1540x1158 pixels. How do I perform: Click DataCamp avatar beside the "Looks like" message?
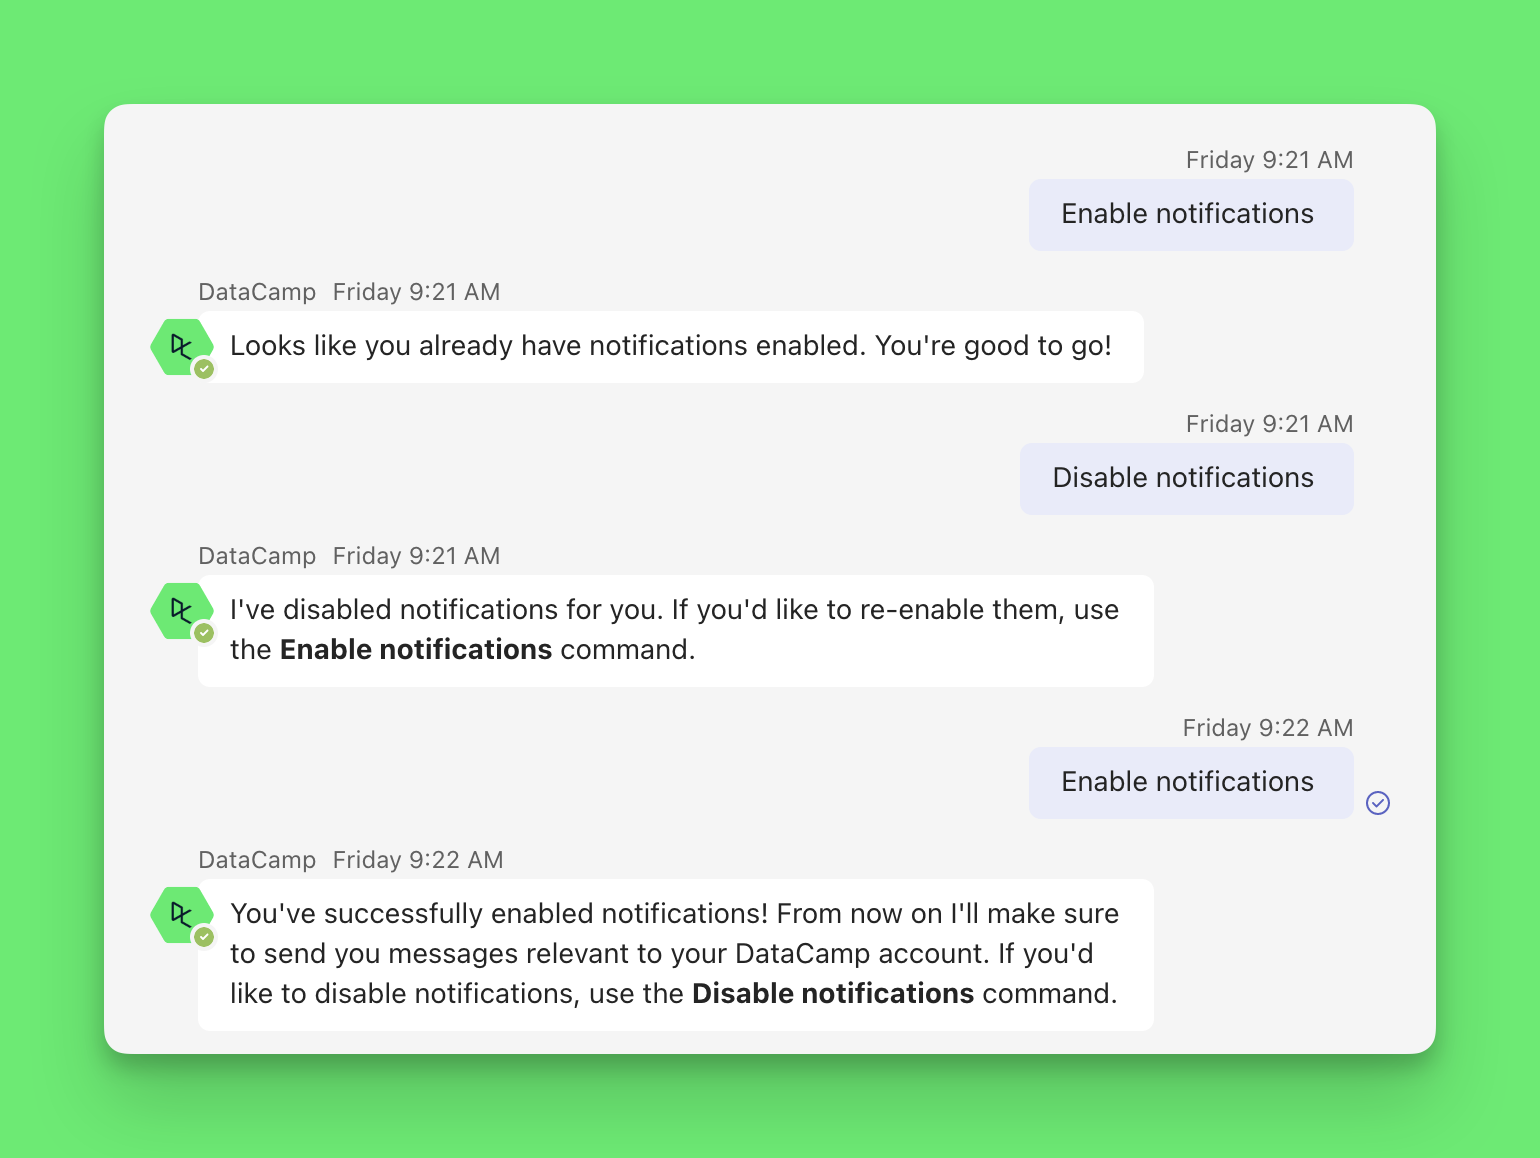tap(180, 347)
